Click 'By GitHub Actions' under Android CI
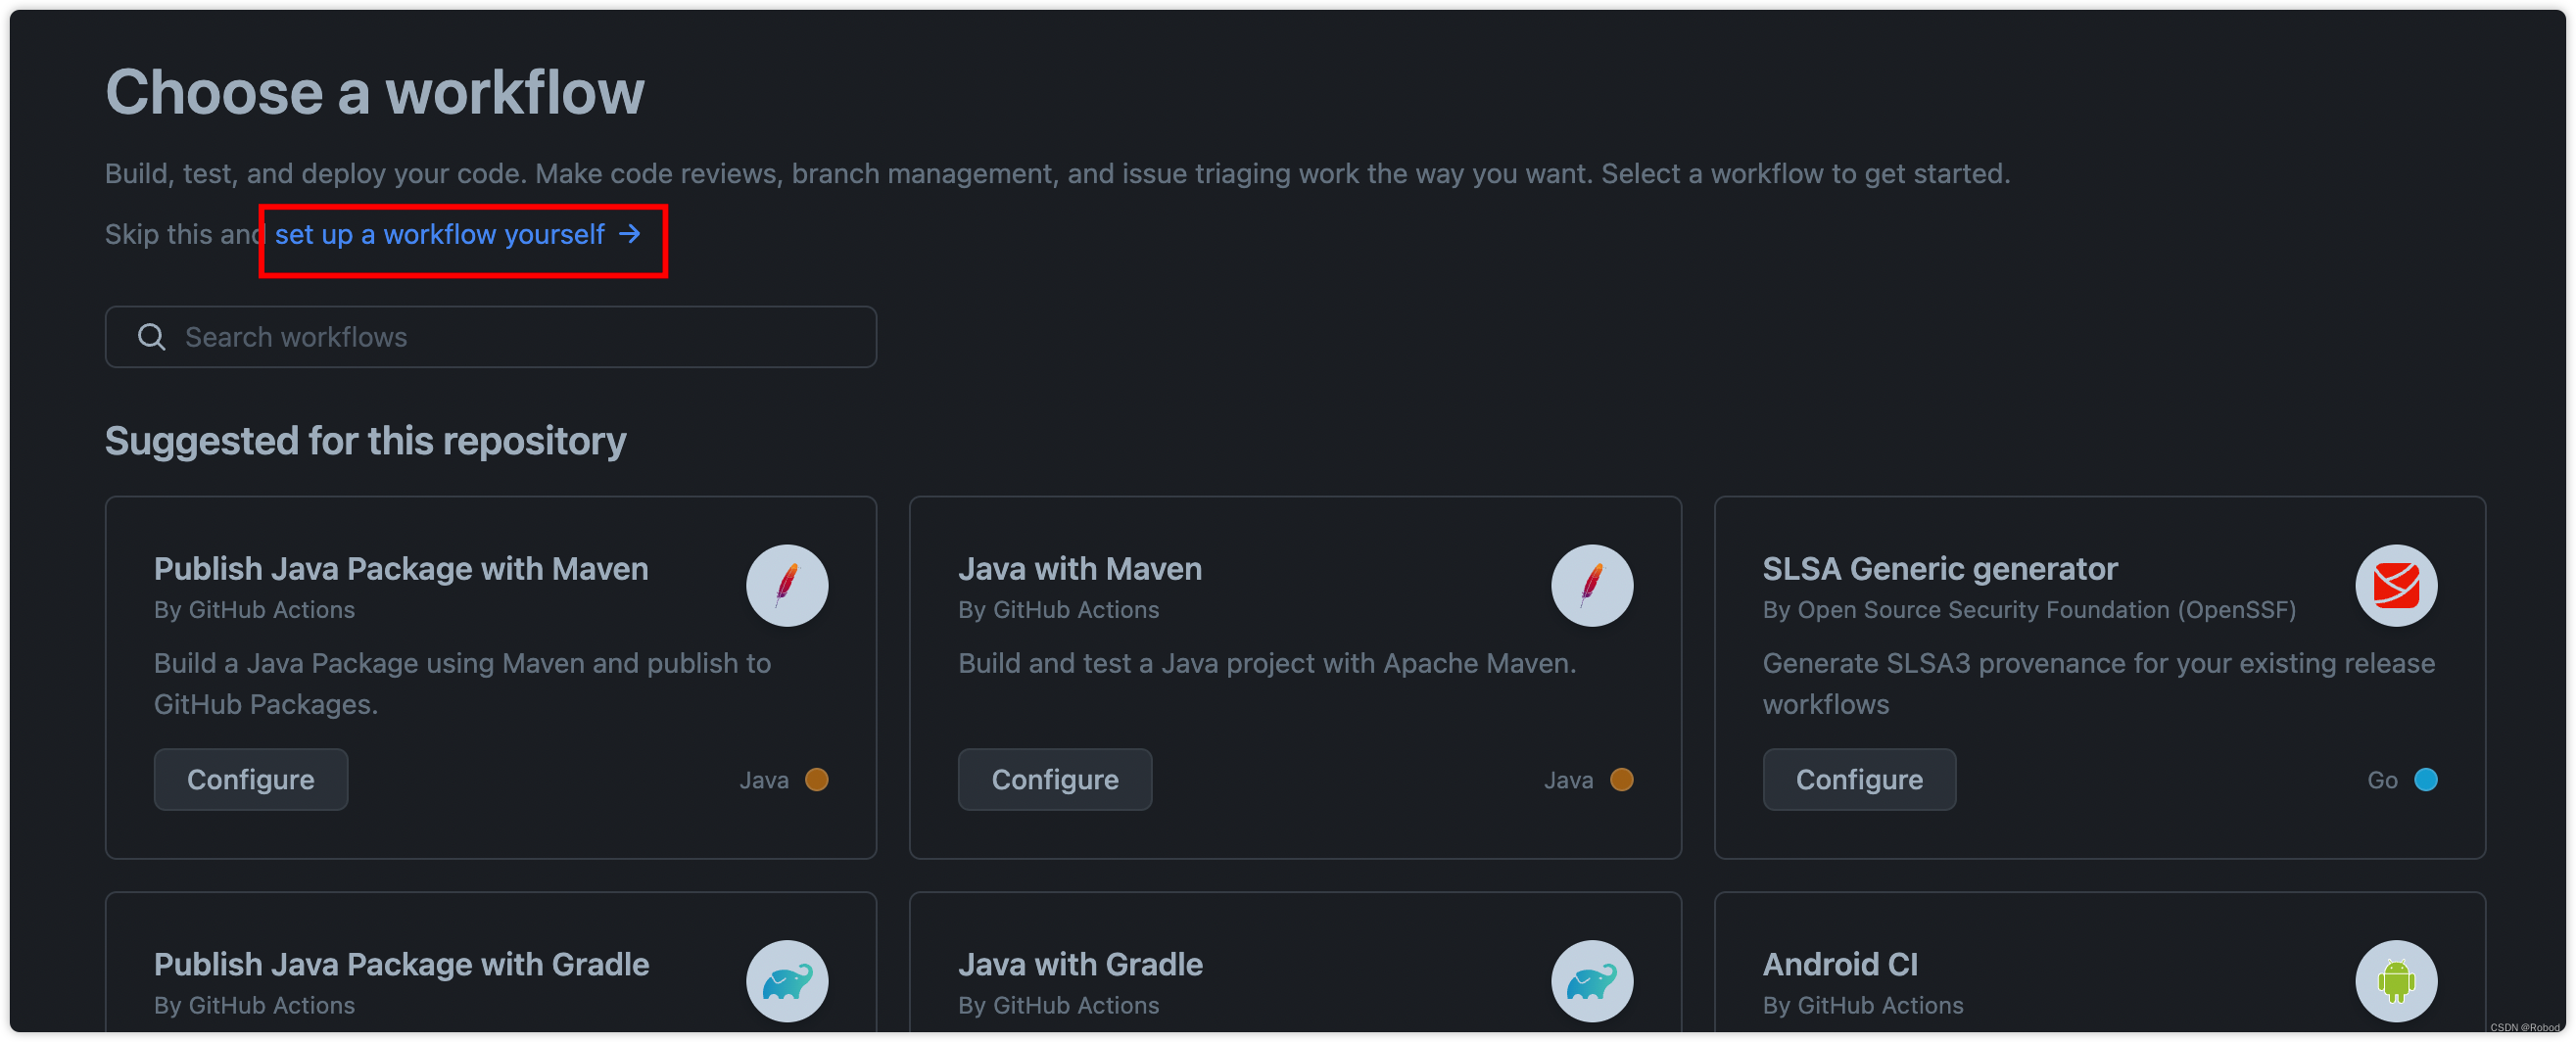2576x1042 pixels. coord(1862,1005)
